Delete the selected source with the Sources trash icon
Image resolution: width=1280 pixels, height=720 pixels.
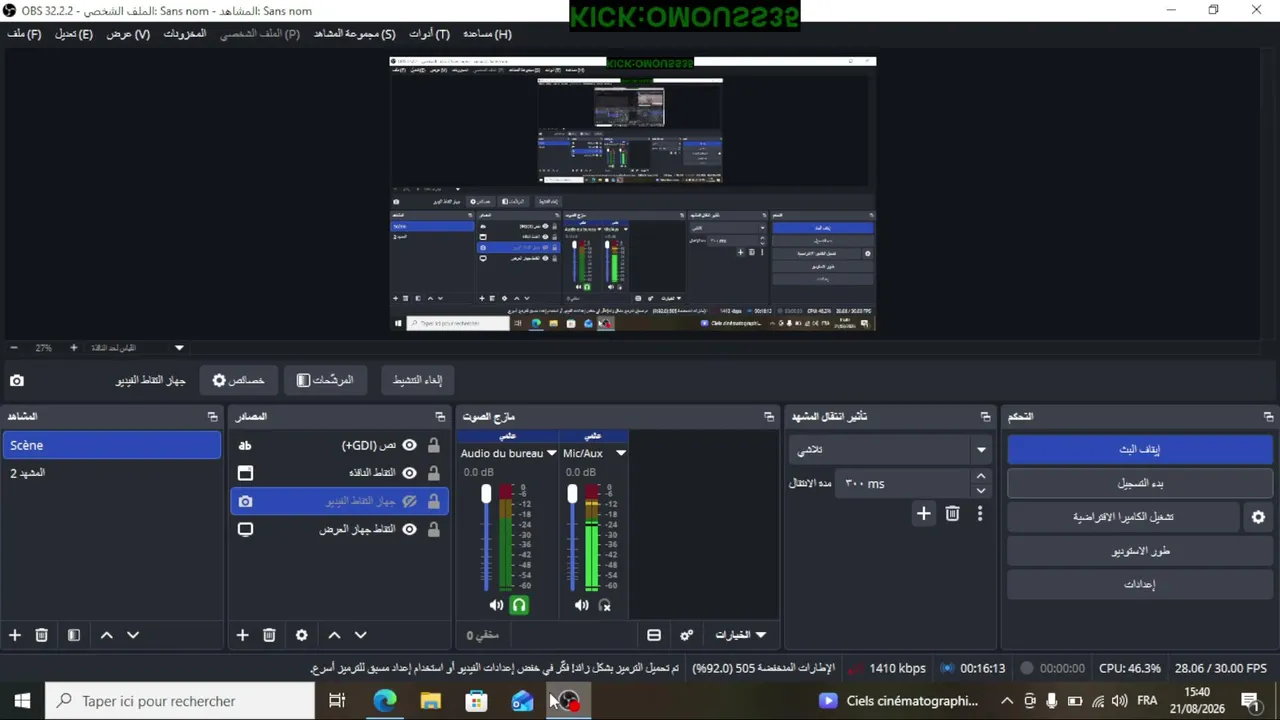pyautogui.click(x=269, y=635)
